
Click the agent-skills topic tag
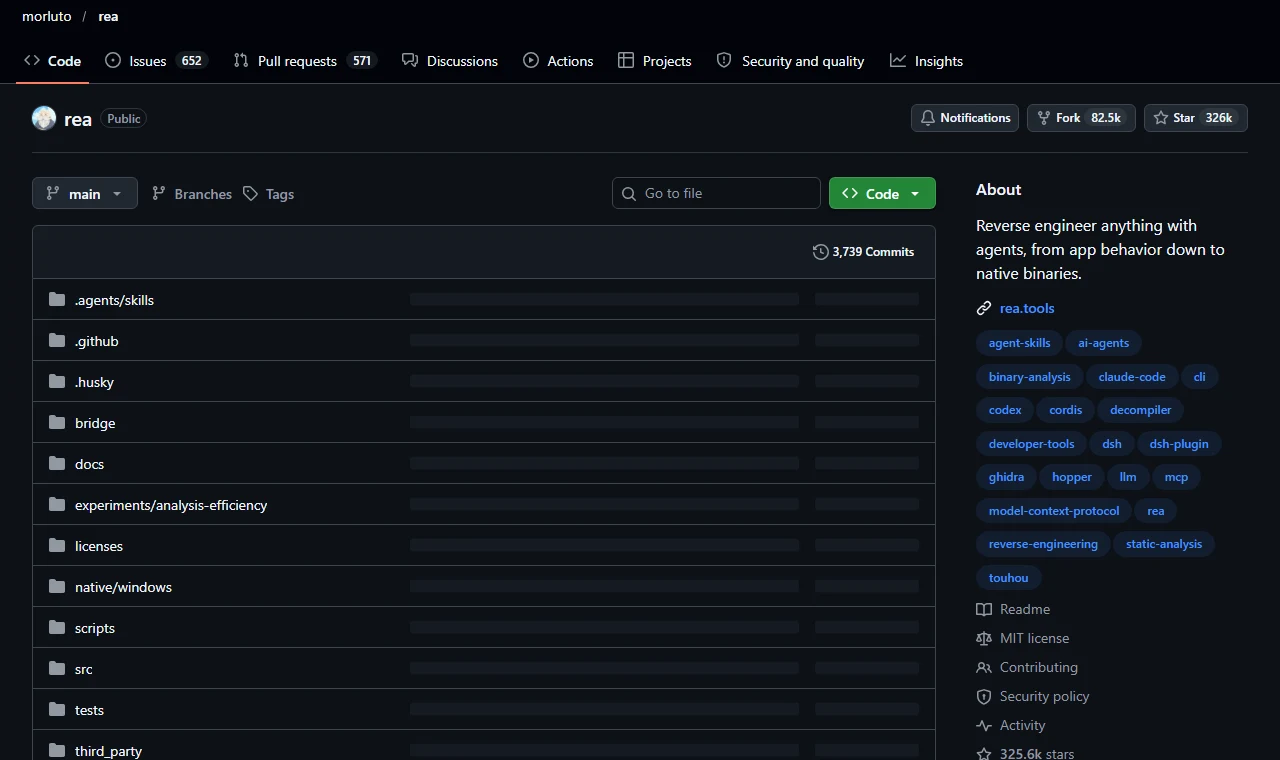(x=1019, y=343)
